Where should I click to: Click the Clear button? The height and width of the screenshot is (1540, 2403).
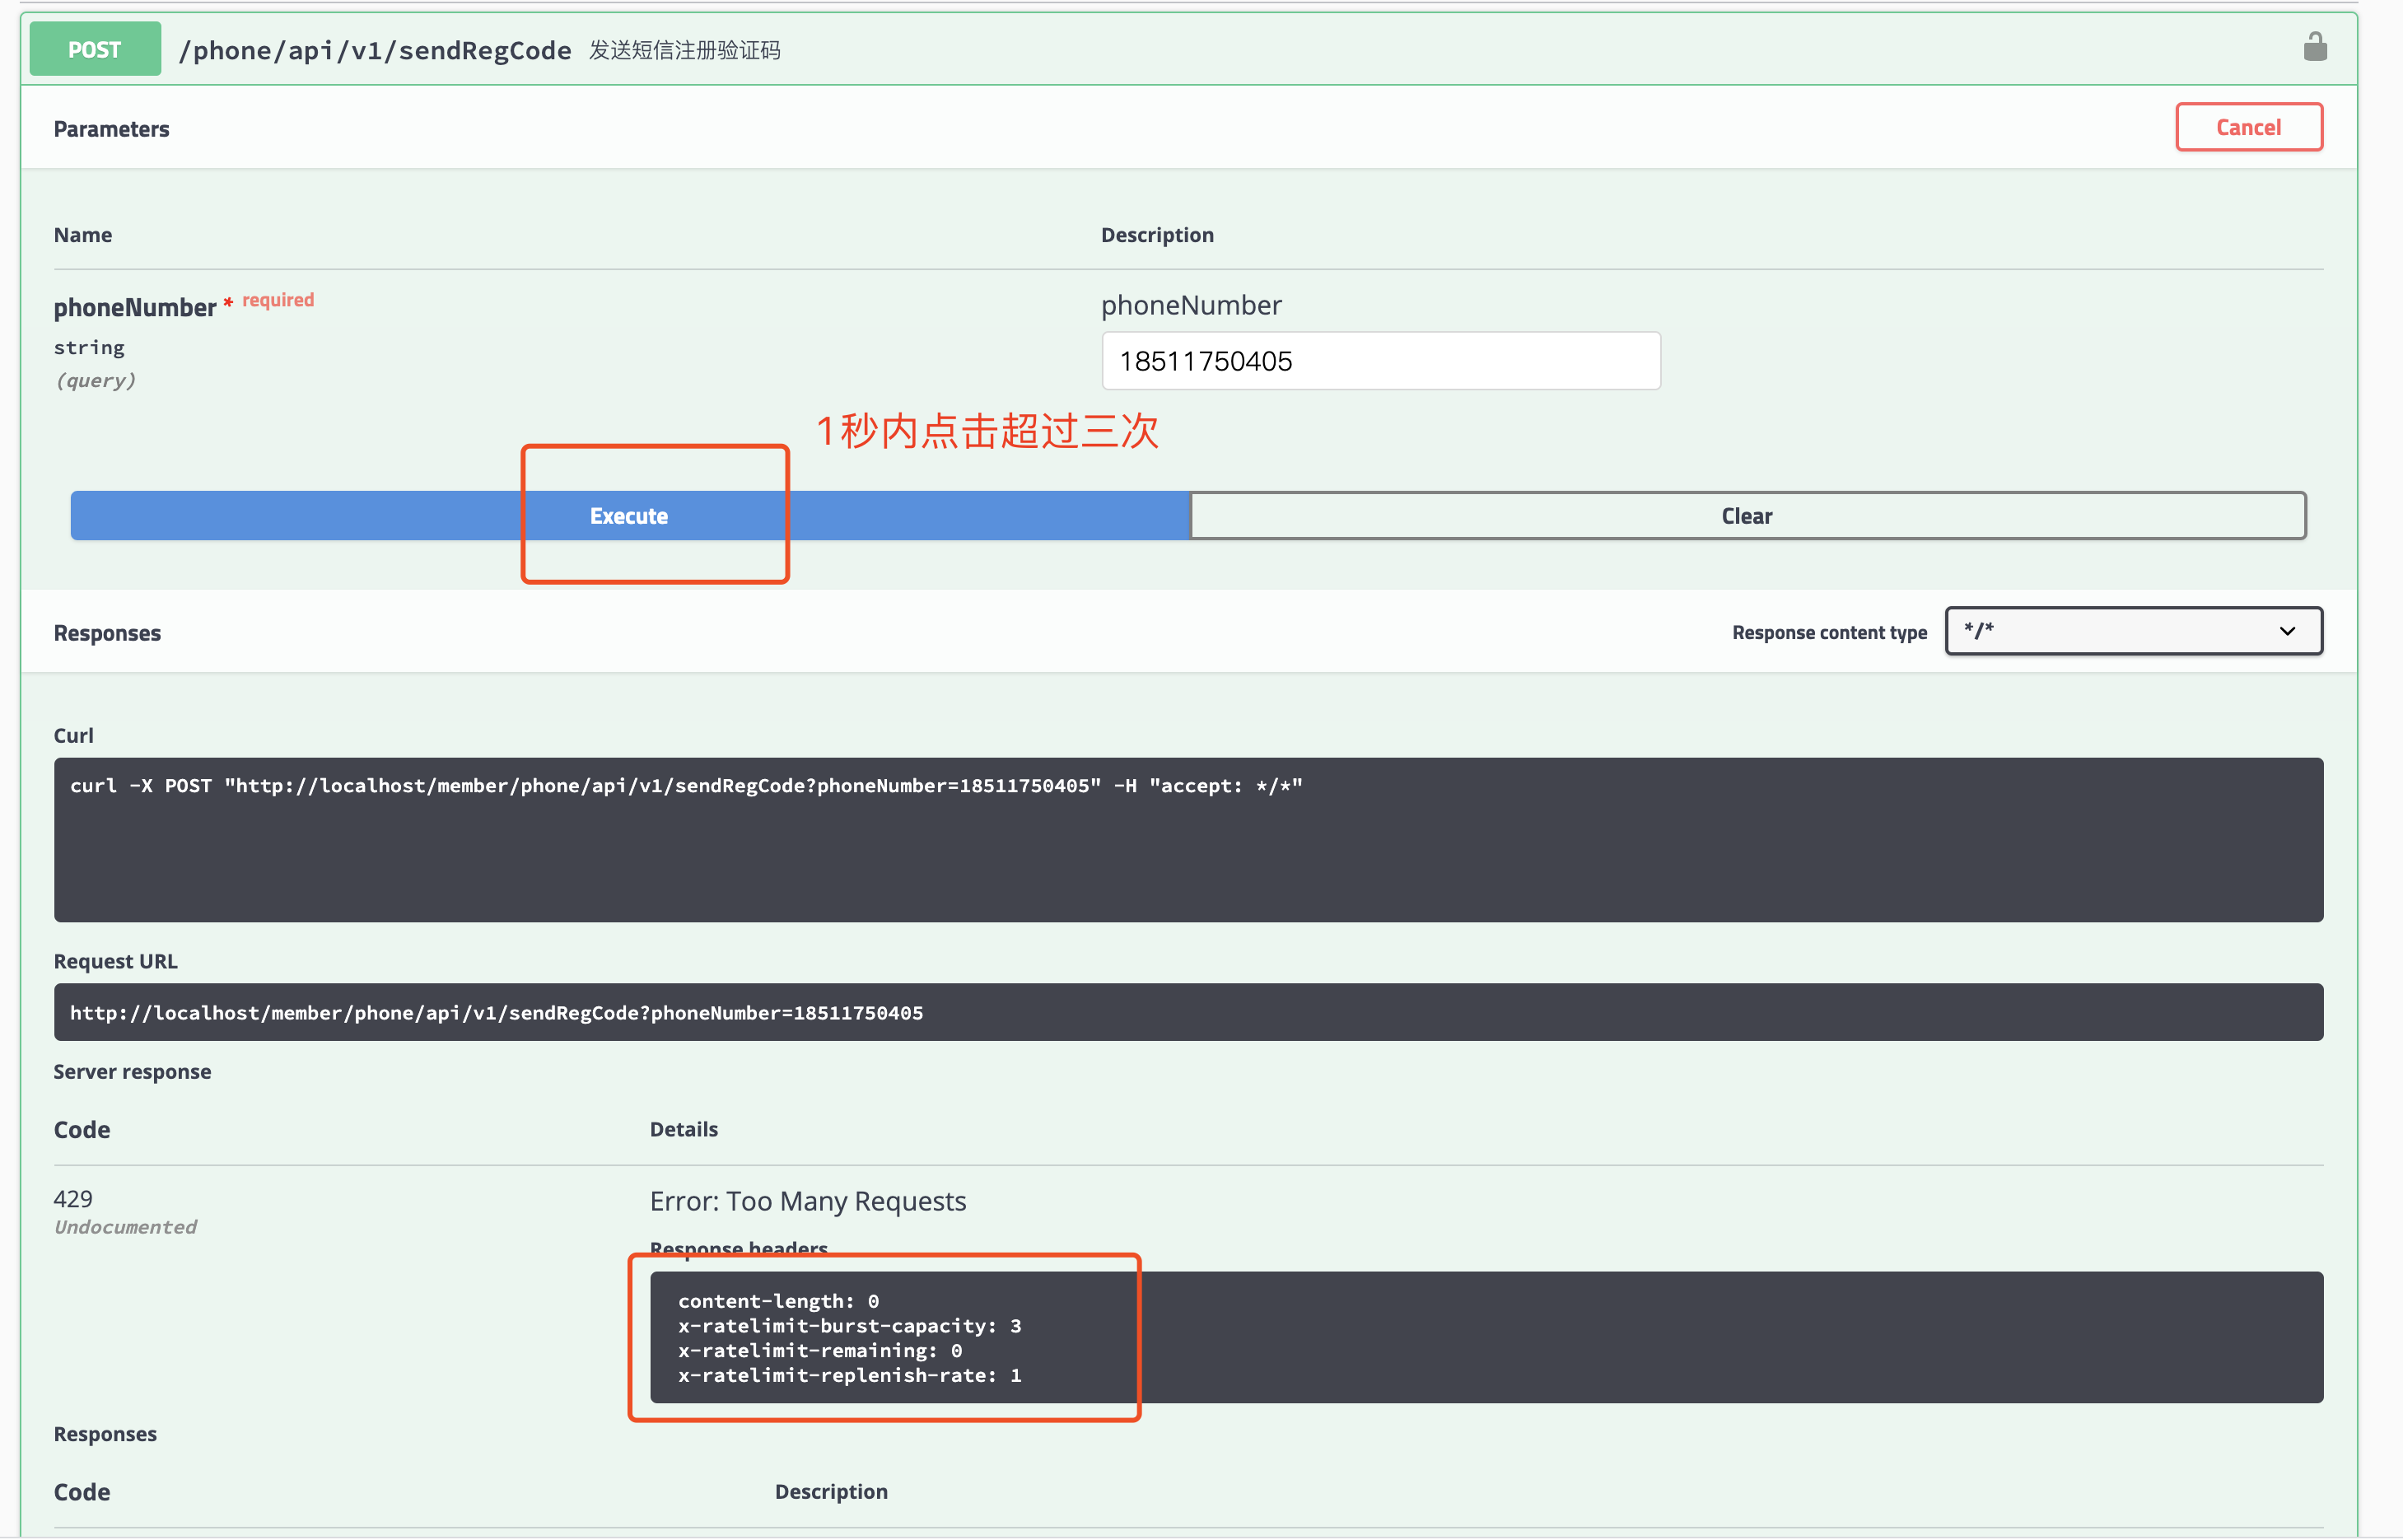click(x=1747, y=516)
